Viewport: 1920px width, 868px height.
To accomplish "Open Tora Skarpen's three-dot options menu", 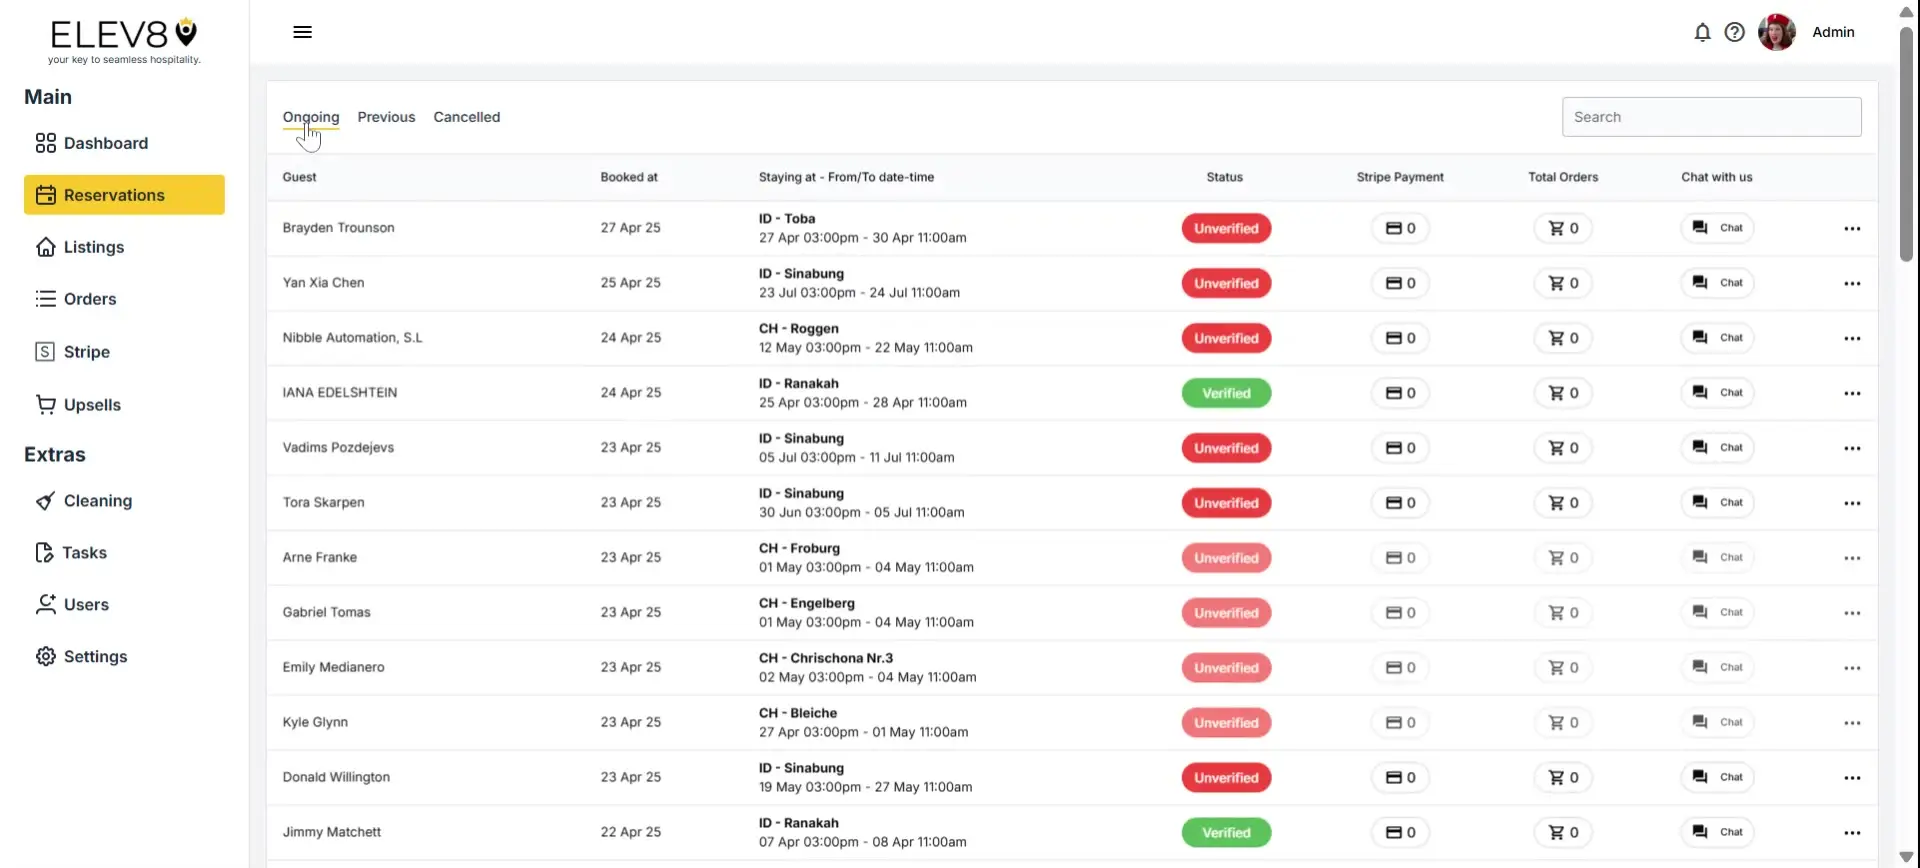I will coord(1852,503).
